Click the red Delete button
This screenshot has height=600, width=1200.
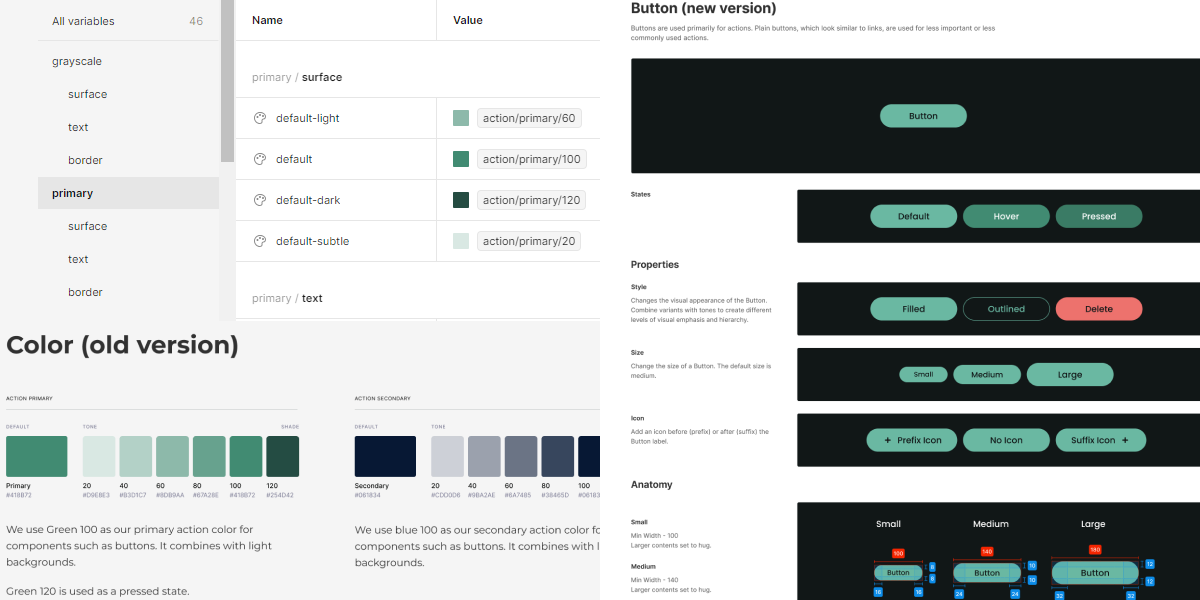click(1099, 309)
